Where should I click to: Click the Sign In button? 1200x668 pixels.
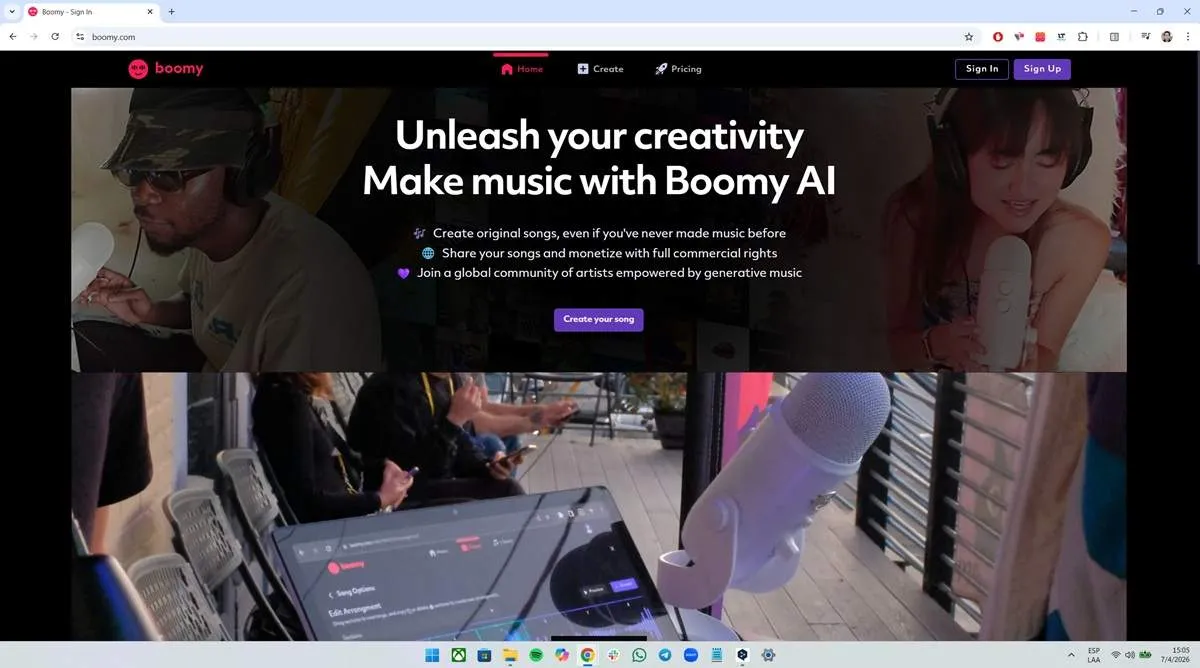pos(982,69)
